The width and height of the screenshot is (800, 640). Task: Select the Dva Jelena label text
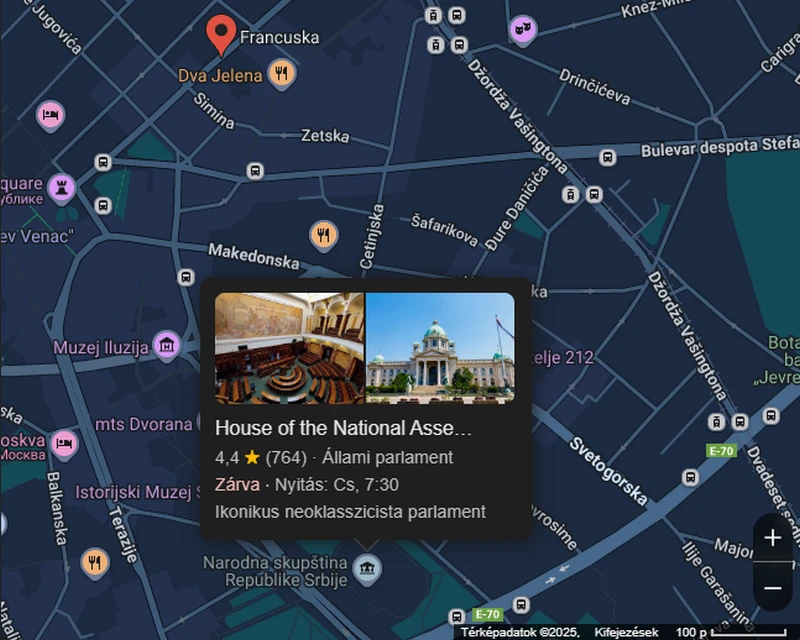(220, 76)
